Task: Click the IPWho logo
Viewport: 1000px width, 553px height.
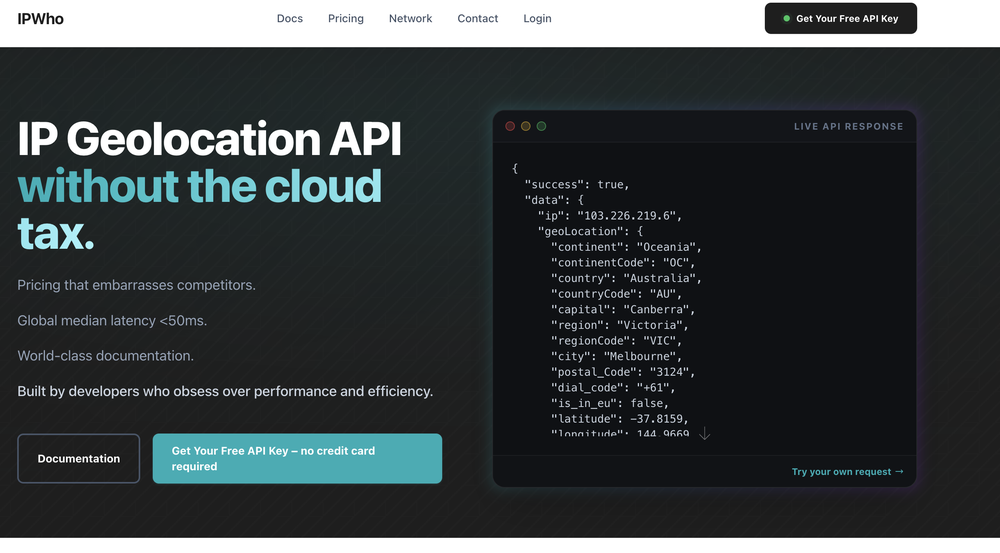Action: click(40, 19)
